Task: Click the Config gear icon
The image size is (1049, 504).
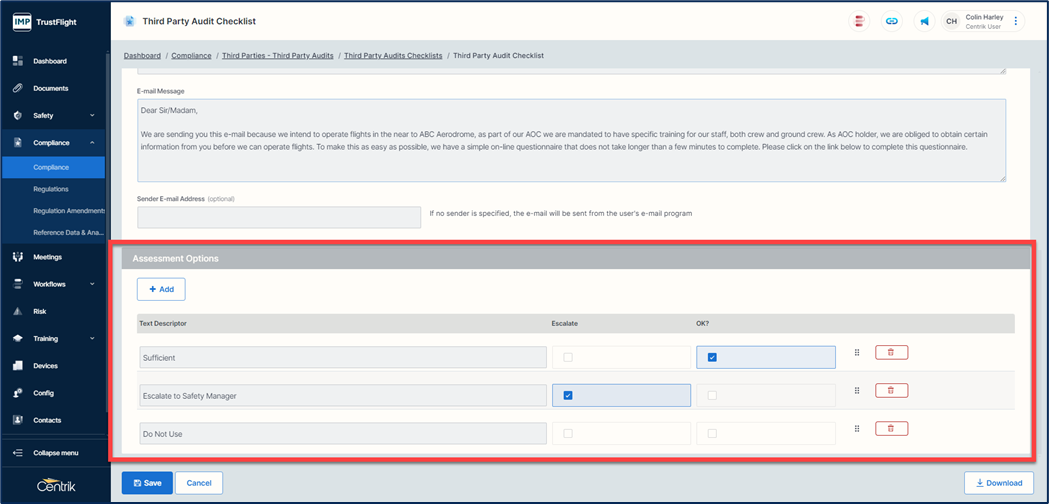Action: click(18, 393)
